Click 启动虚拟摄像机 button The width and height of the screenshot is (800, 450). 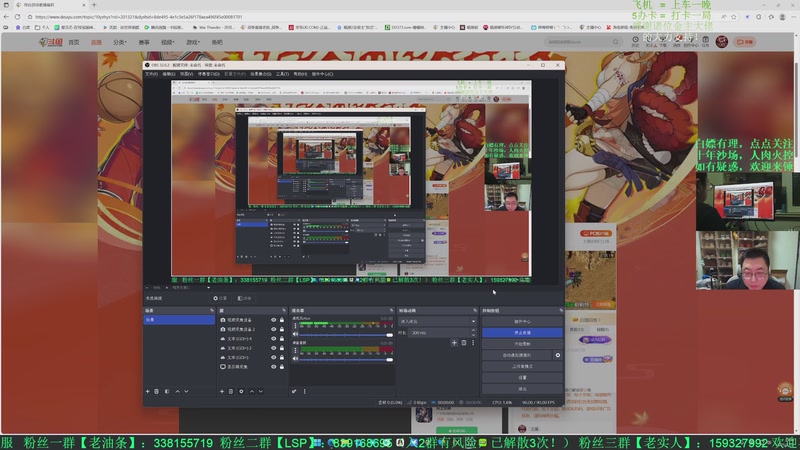[517, 355]
